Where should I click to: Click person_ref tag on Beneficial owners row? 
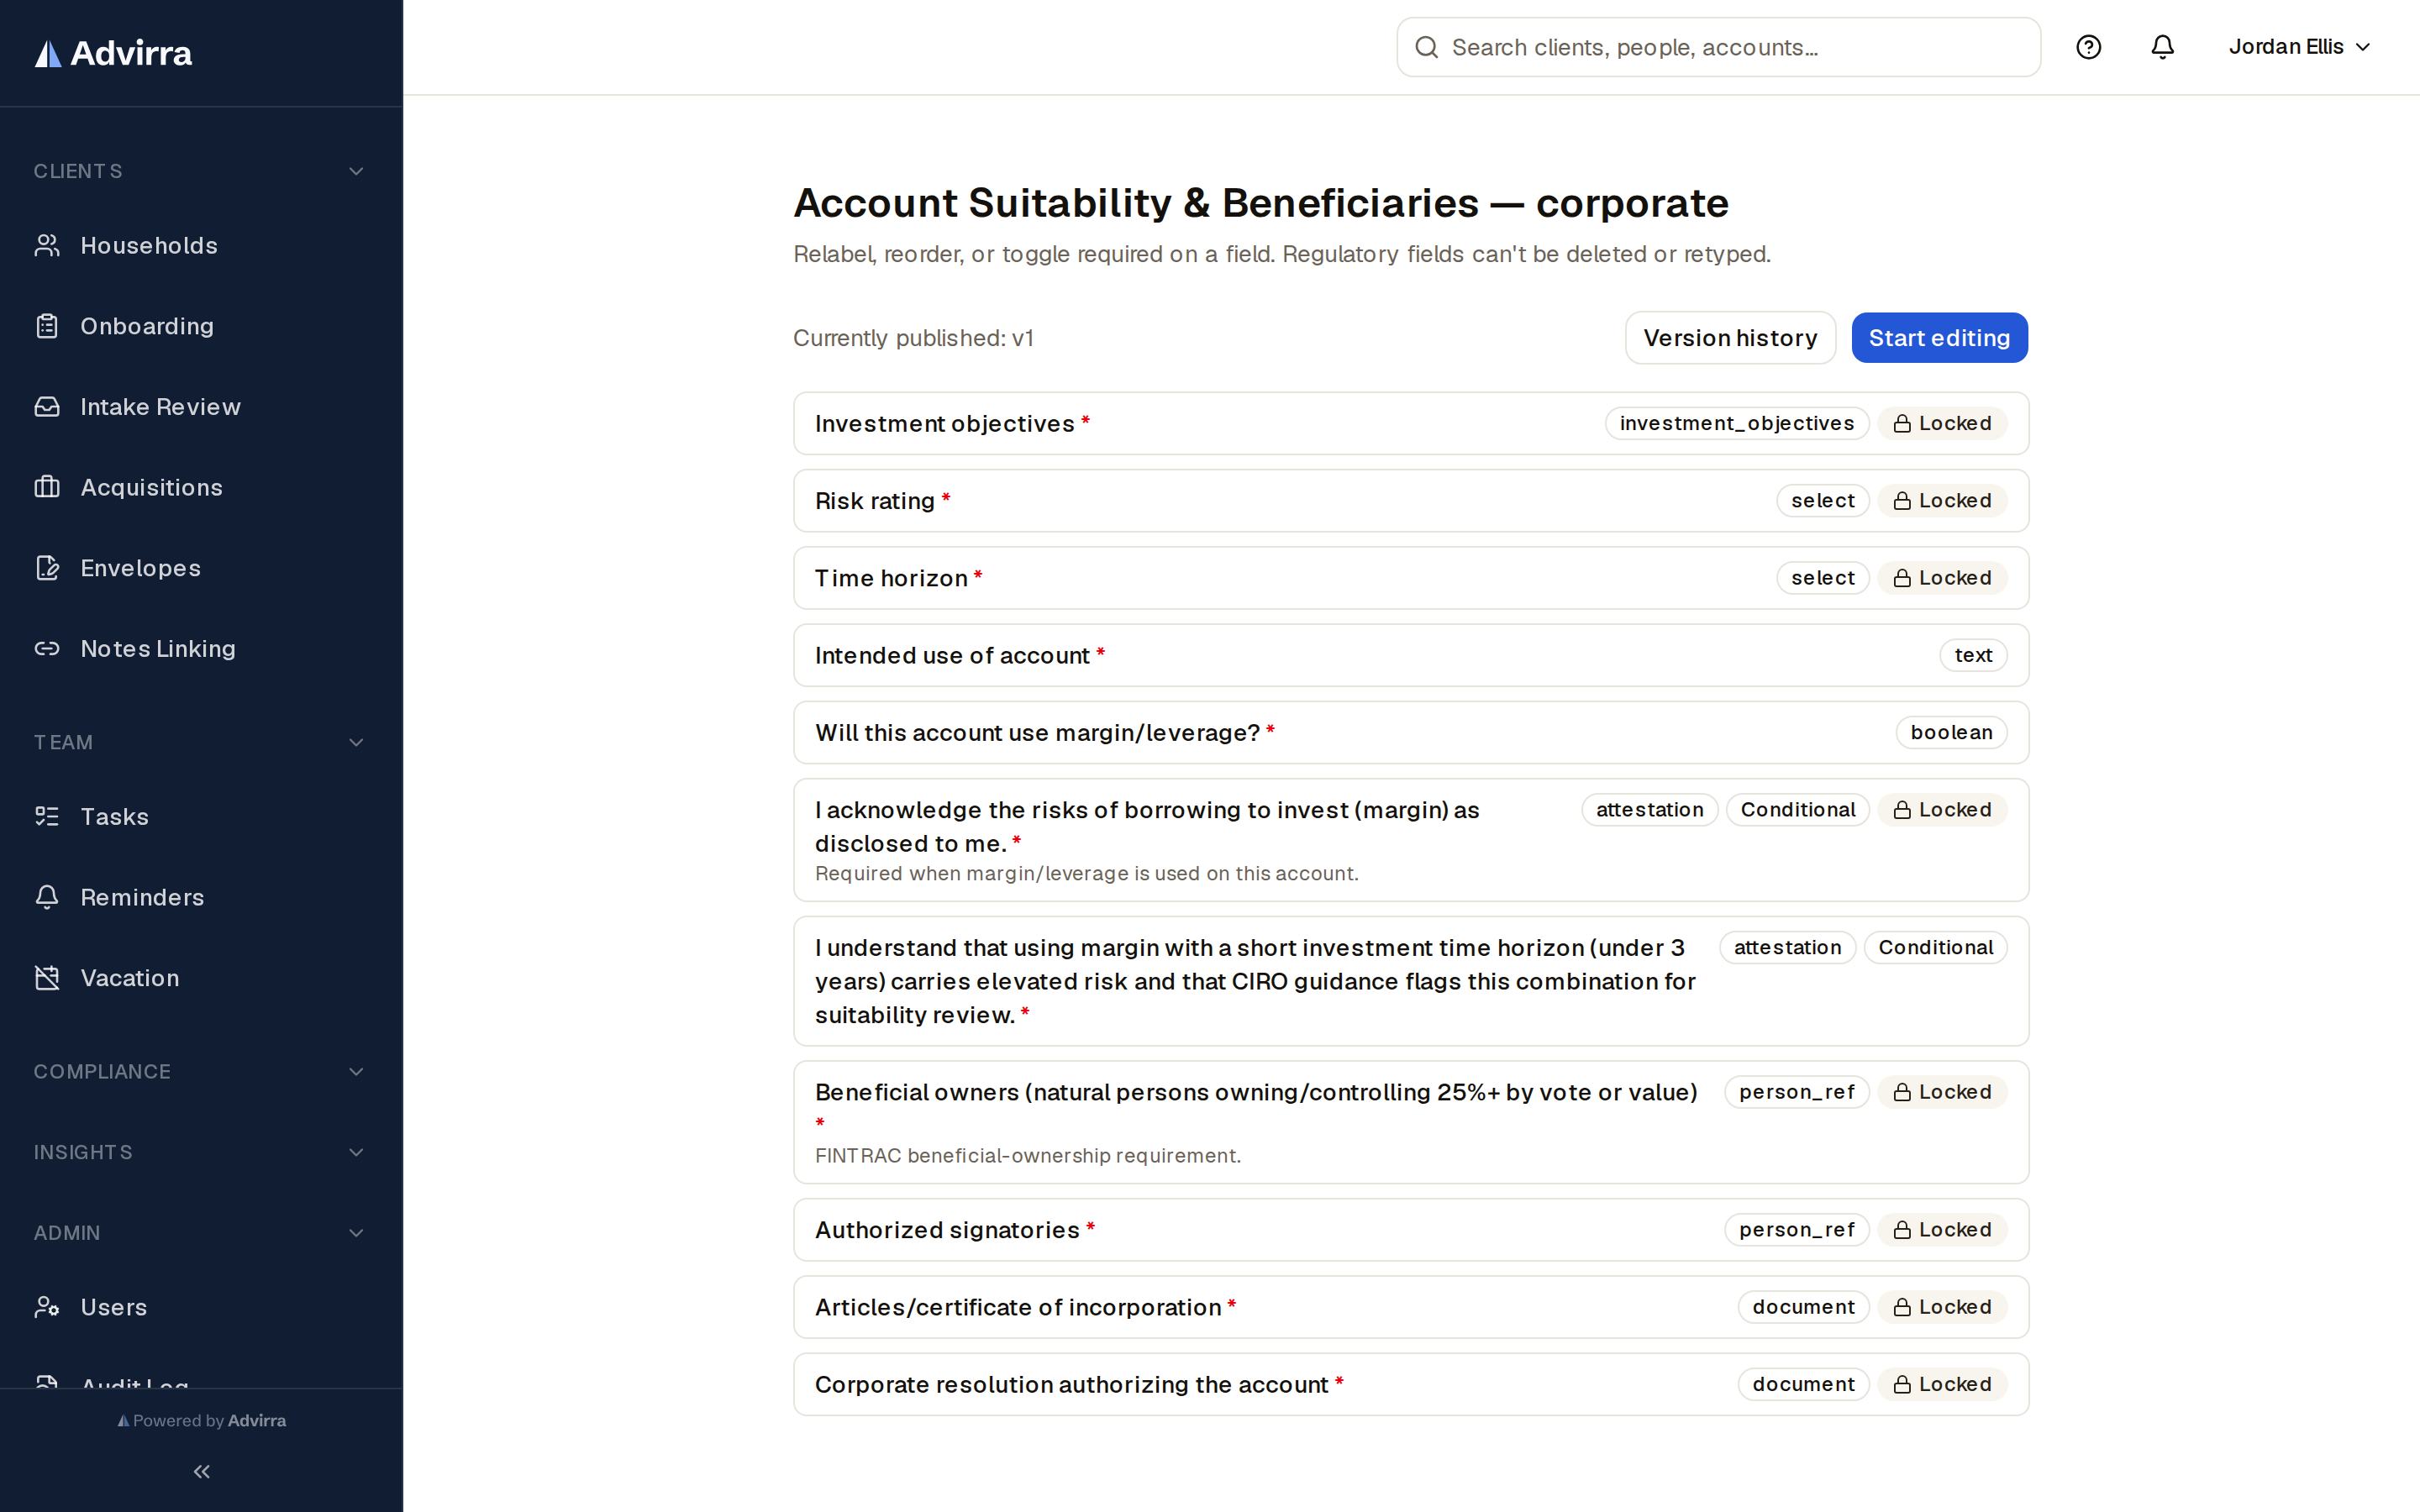click(1797, 1092)
